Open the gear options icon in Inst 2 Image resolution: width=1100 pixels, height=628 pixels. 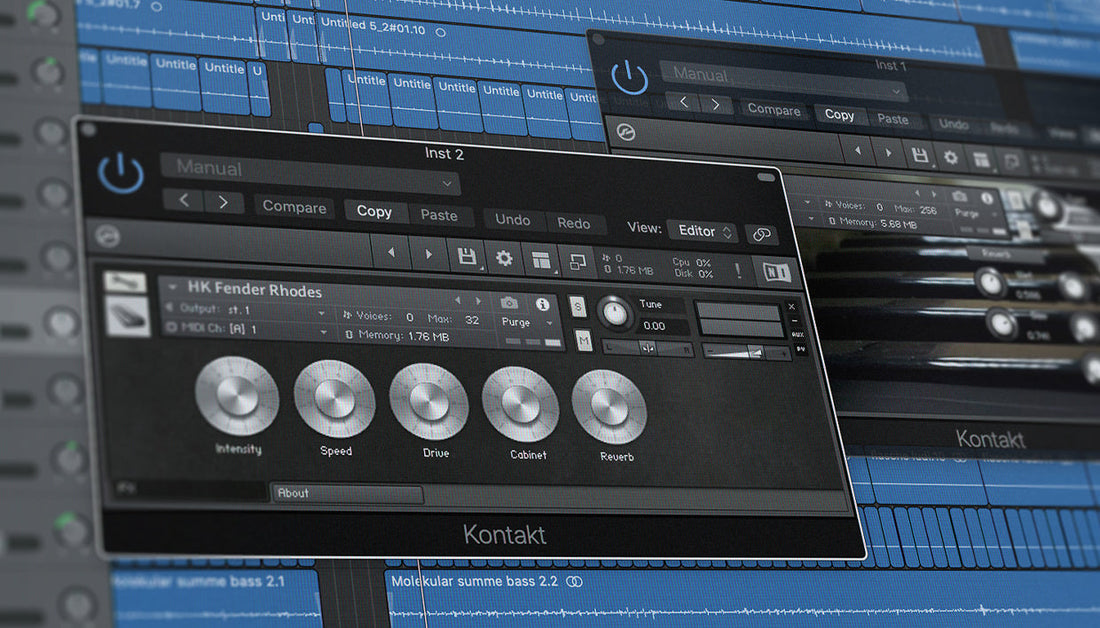tap(504, 258)
